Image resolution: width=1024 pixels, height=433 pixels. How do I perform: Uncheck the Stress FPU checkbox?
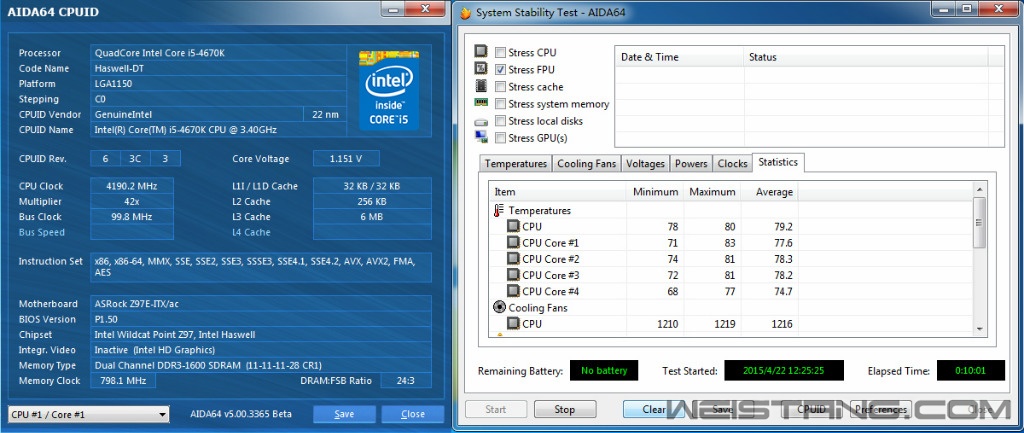coord(500,70)
